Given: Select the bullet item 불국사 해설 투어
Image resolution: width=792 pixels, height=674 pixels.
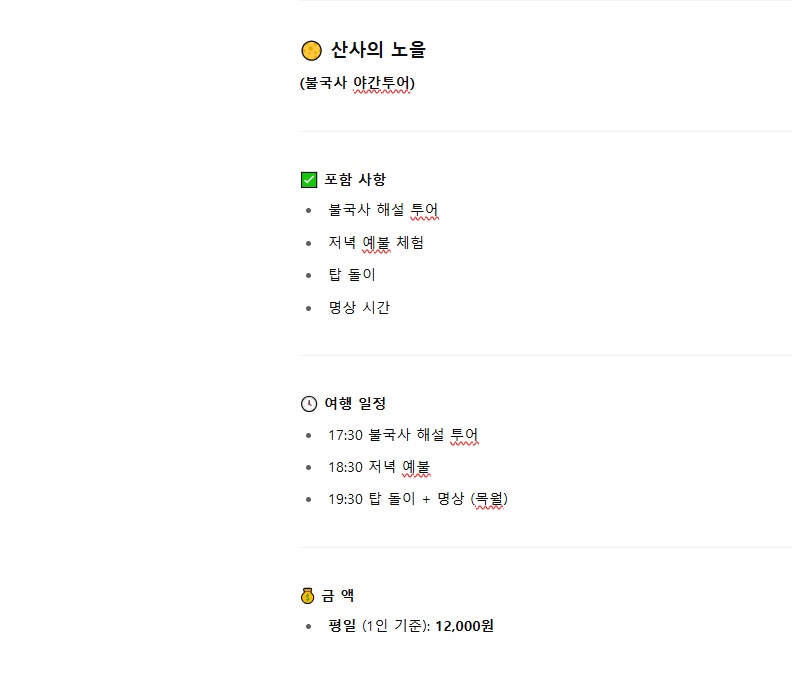Looking at the screenshot, I should click(383, 210).
